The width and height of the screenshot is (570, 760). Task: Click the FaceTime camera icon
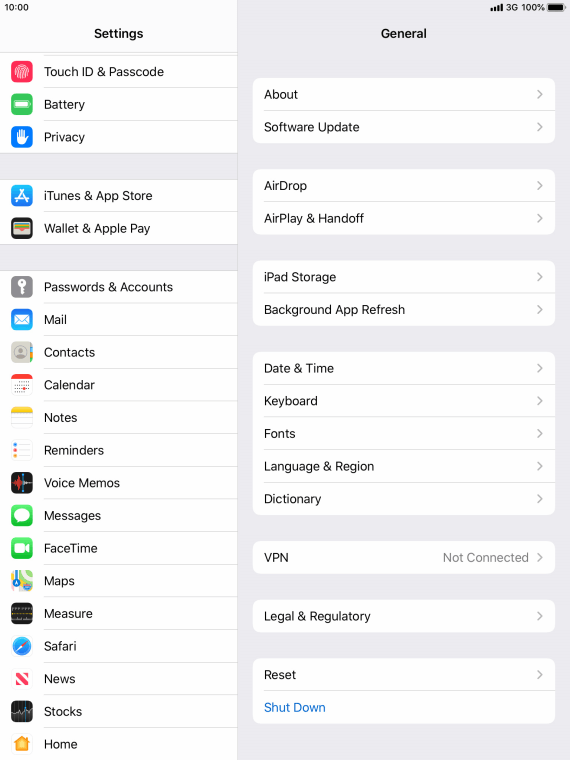(22, 548)
